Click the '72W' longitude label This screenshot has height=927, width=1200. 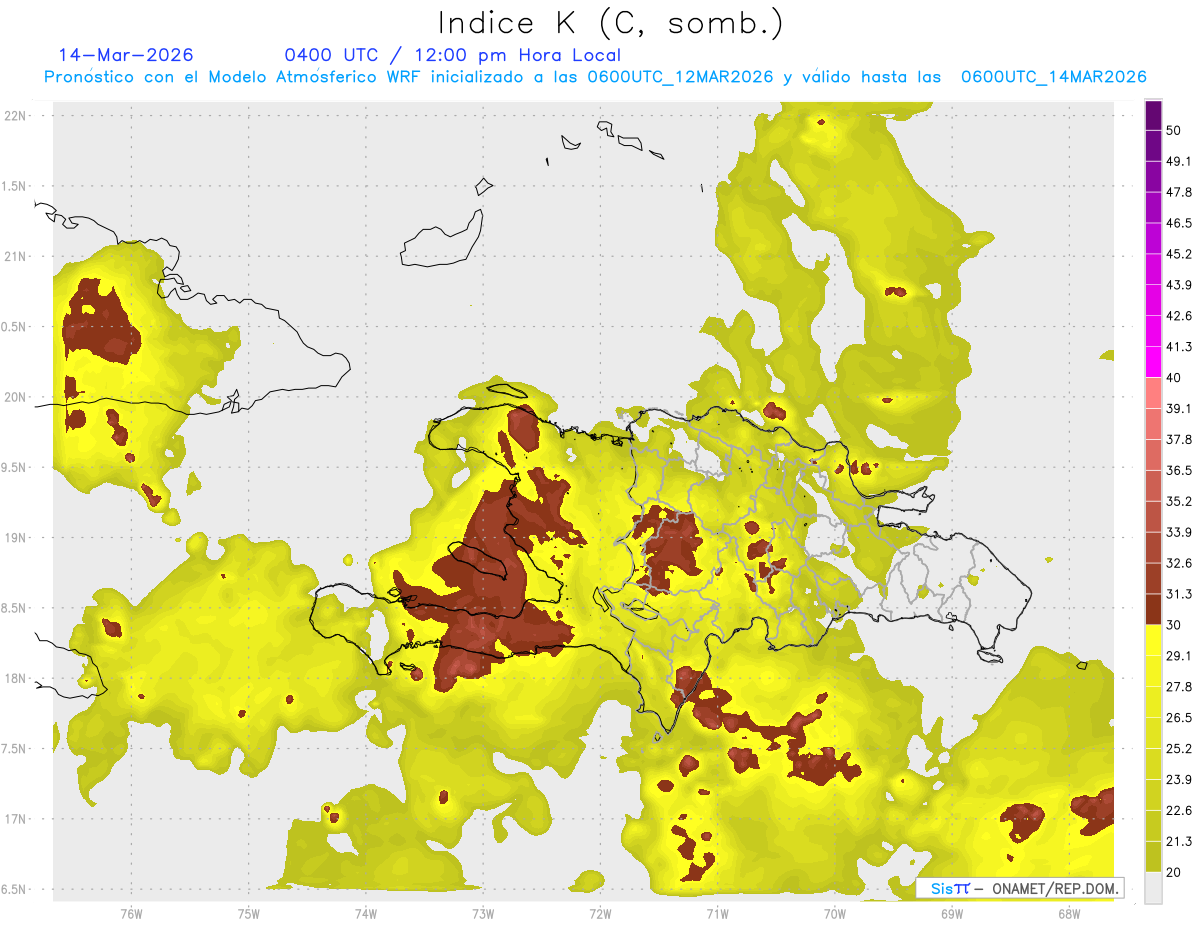pos(600,914)
